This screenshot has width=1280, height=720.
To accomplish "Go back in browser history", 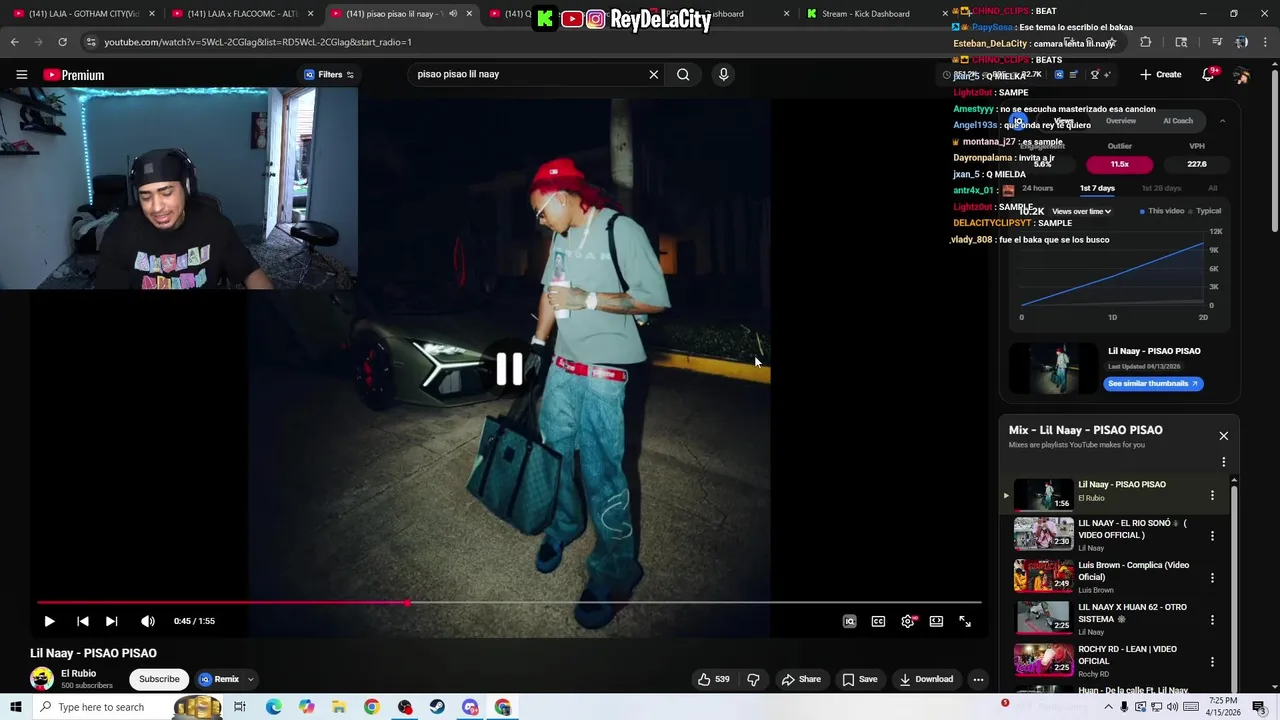I will pyautogui.click(x=14, y=42).
